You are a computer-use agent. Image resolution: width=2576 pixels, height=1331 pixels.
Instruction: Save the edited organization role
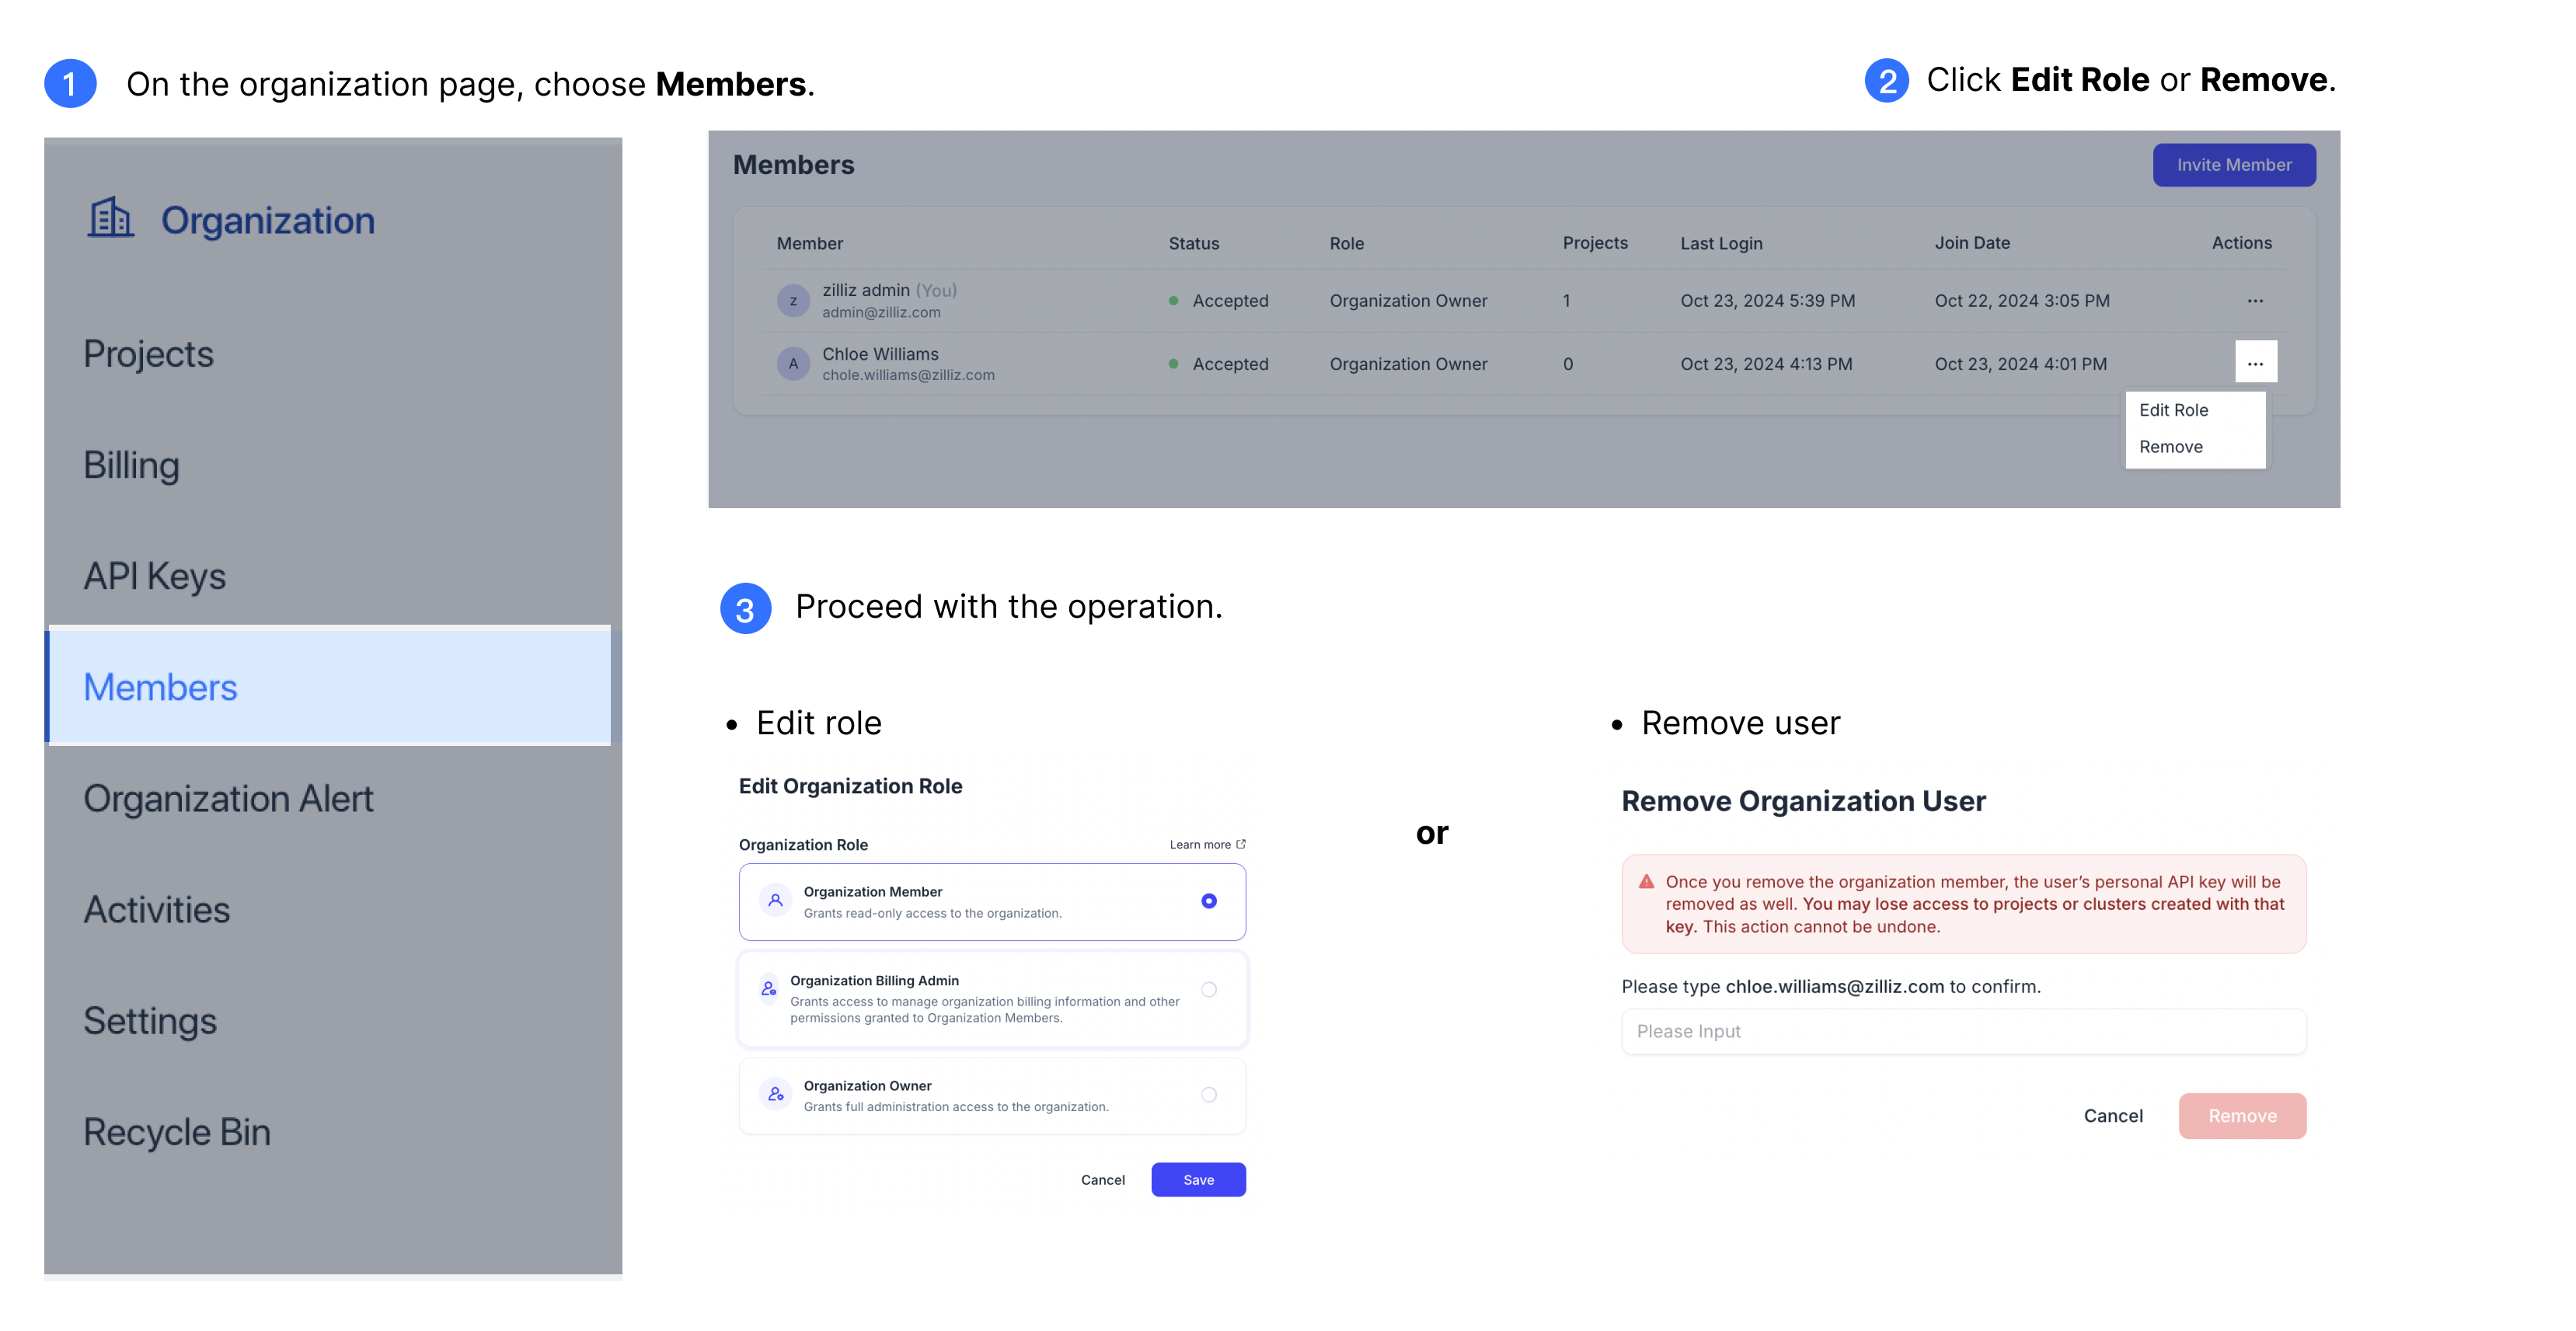pyautogui.click(x=1198, y=1179)
